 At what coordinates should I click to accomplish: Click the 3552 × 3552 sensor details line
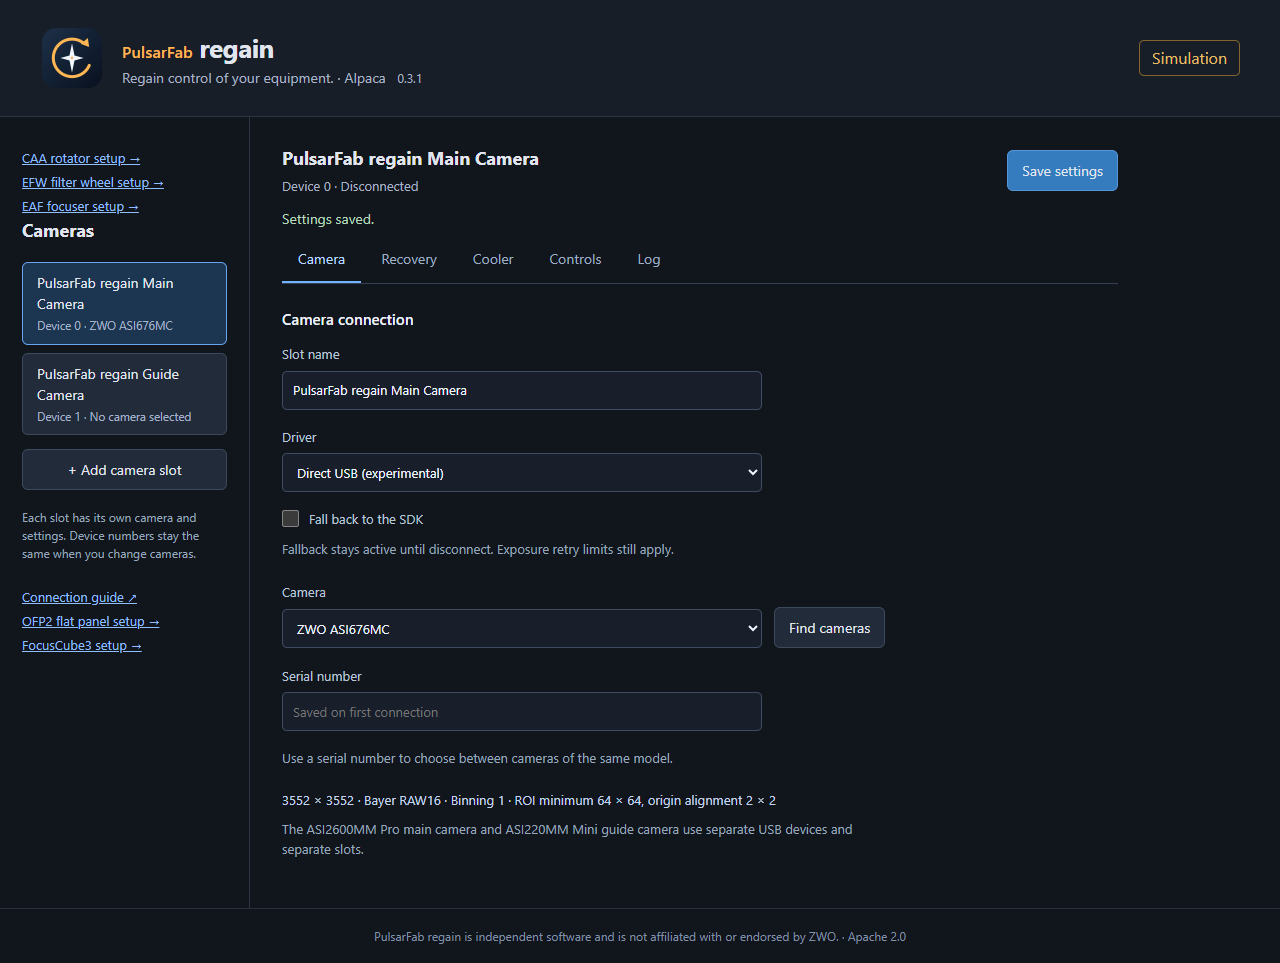[x=529, y=800]
